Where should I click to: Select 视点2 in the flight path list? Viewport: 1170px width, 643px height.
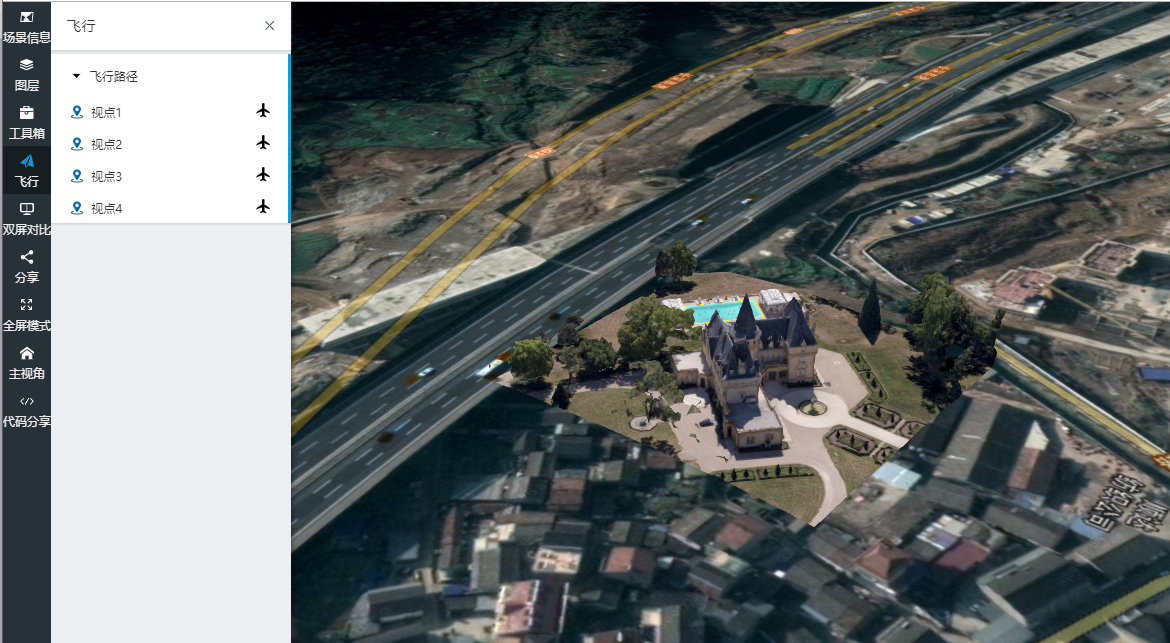[x=105, y=145]
